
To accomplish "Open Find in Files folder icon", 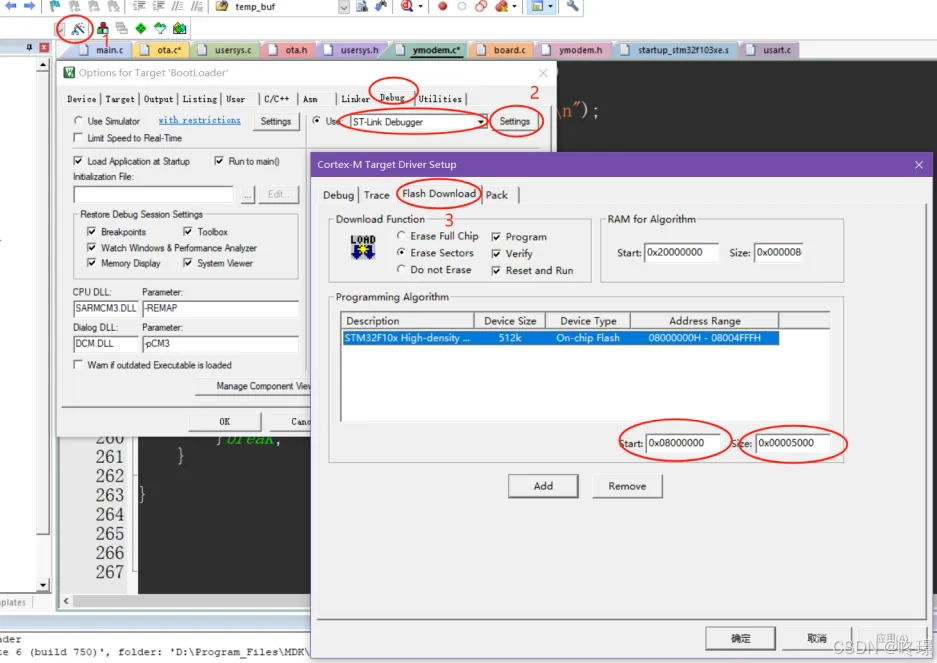I will point(222,6).
